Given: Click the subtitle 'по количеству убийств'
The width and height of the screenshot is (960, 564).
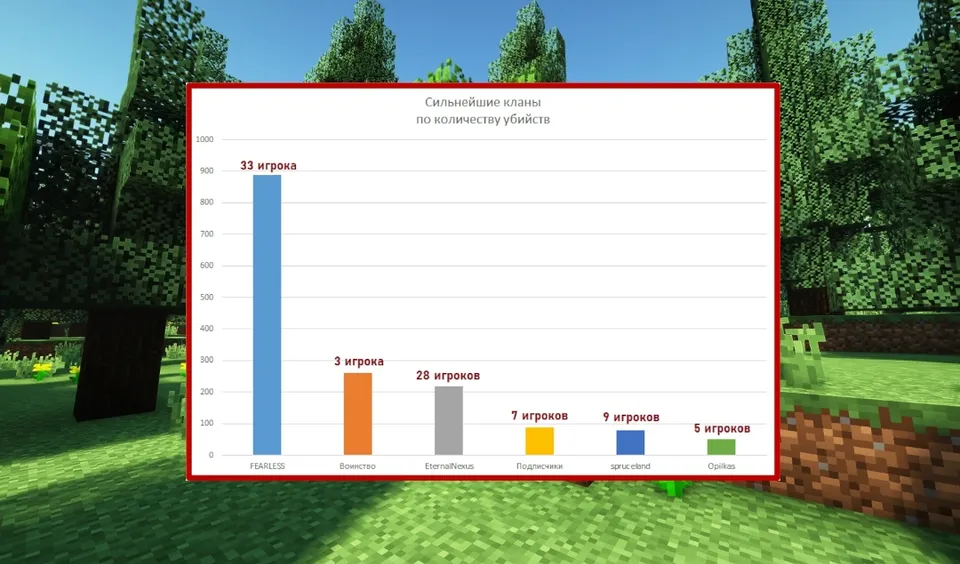Looking at the screenshot, I should (x=482, y=119).
